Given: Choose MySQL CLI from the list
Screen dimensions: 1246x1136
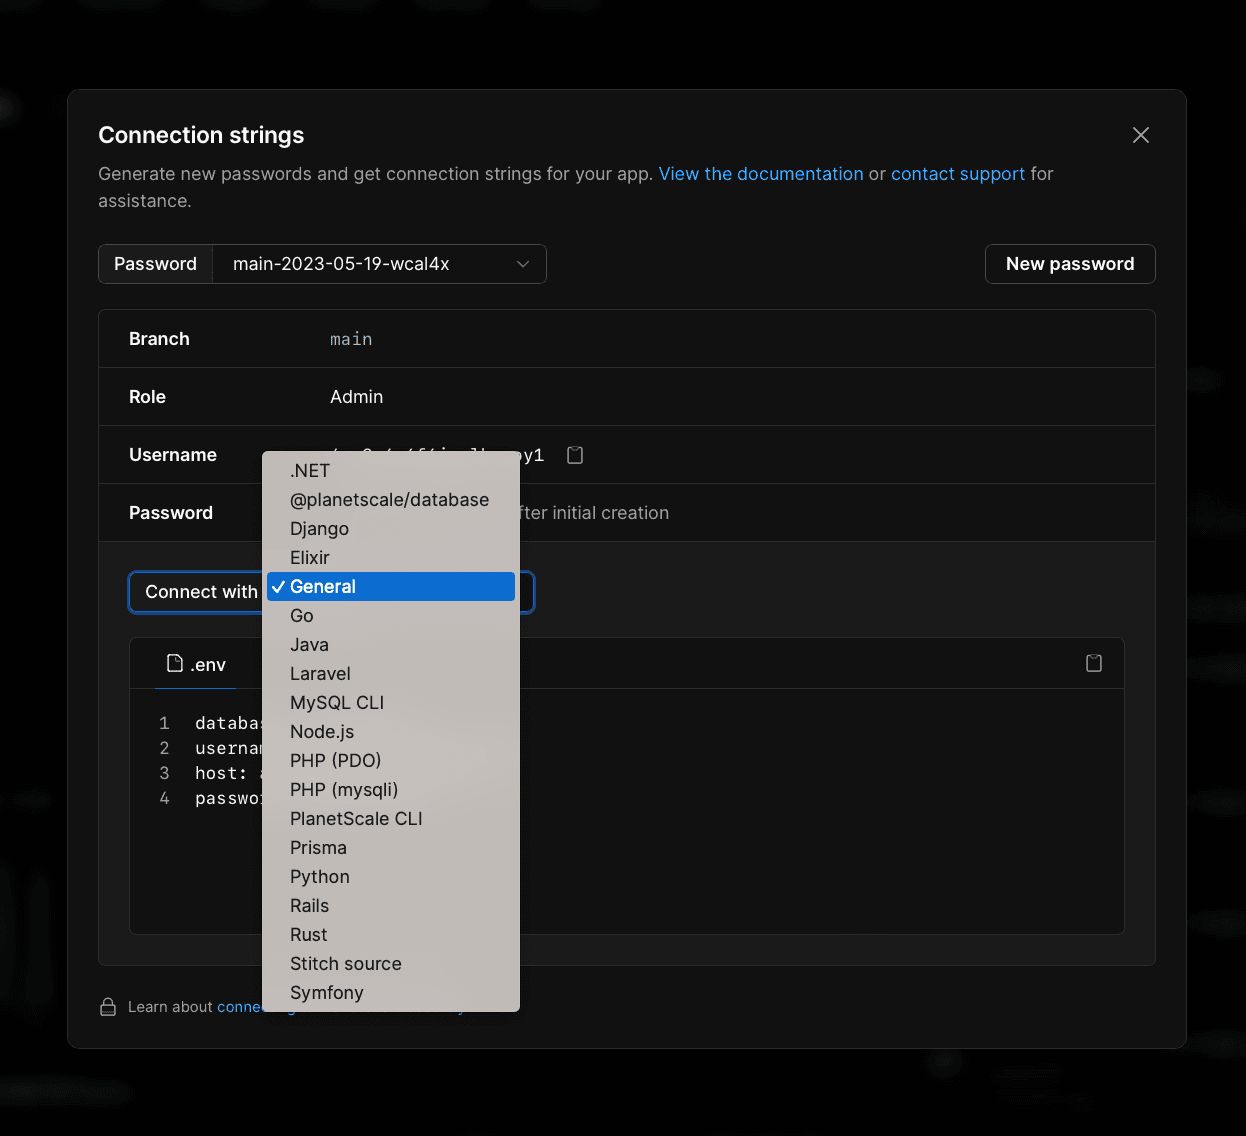Looking at the screenshot, I should click(x=391, y=703).
